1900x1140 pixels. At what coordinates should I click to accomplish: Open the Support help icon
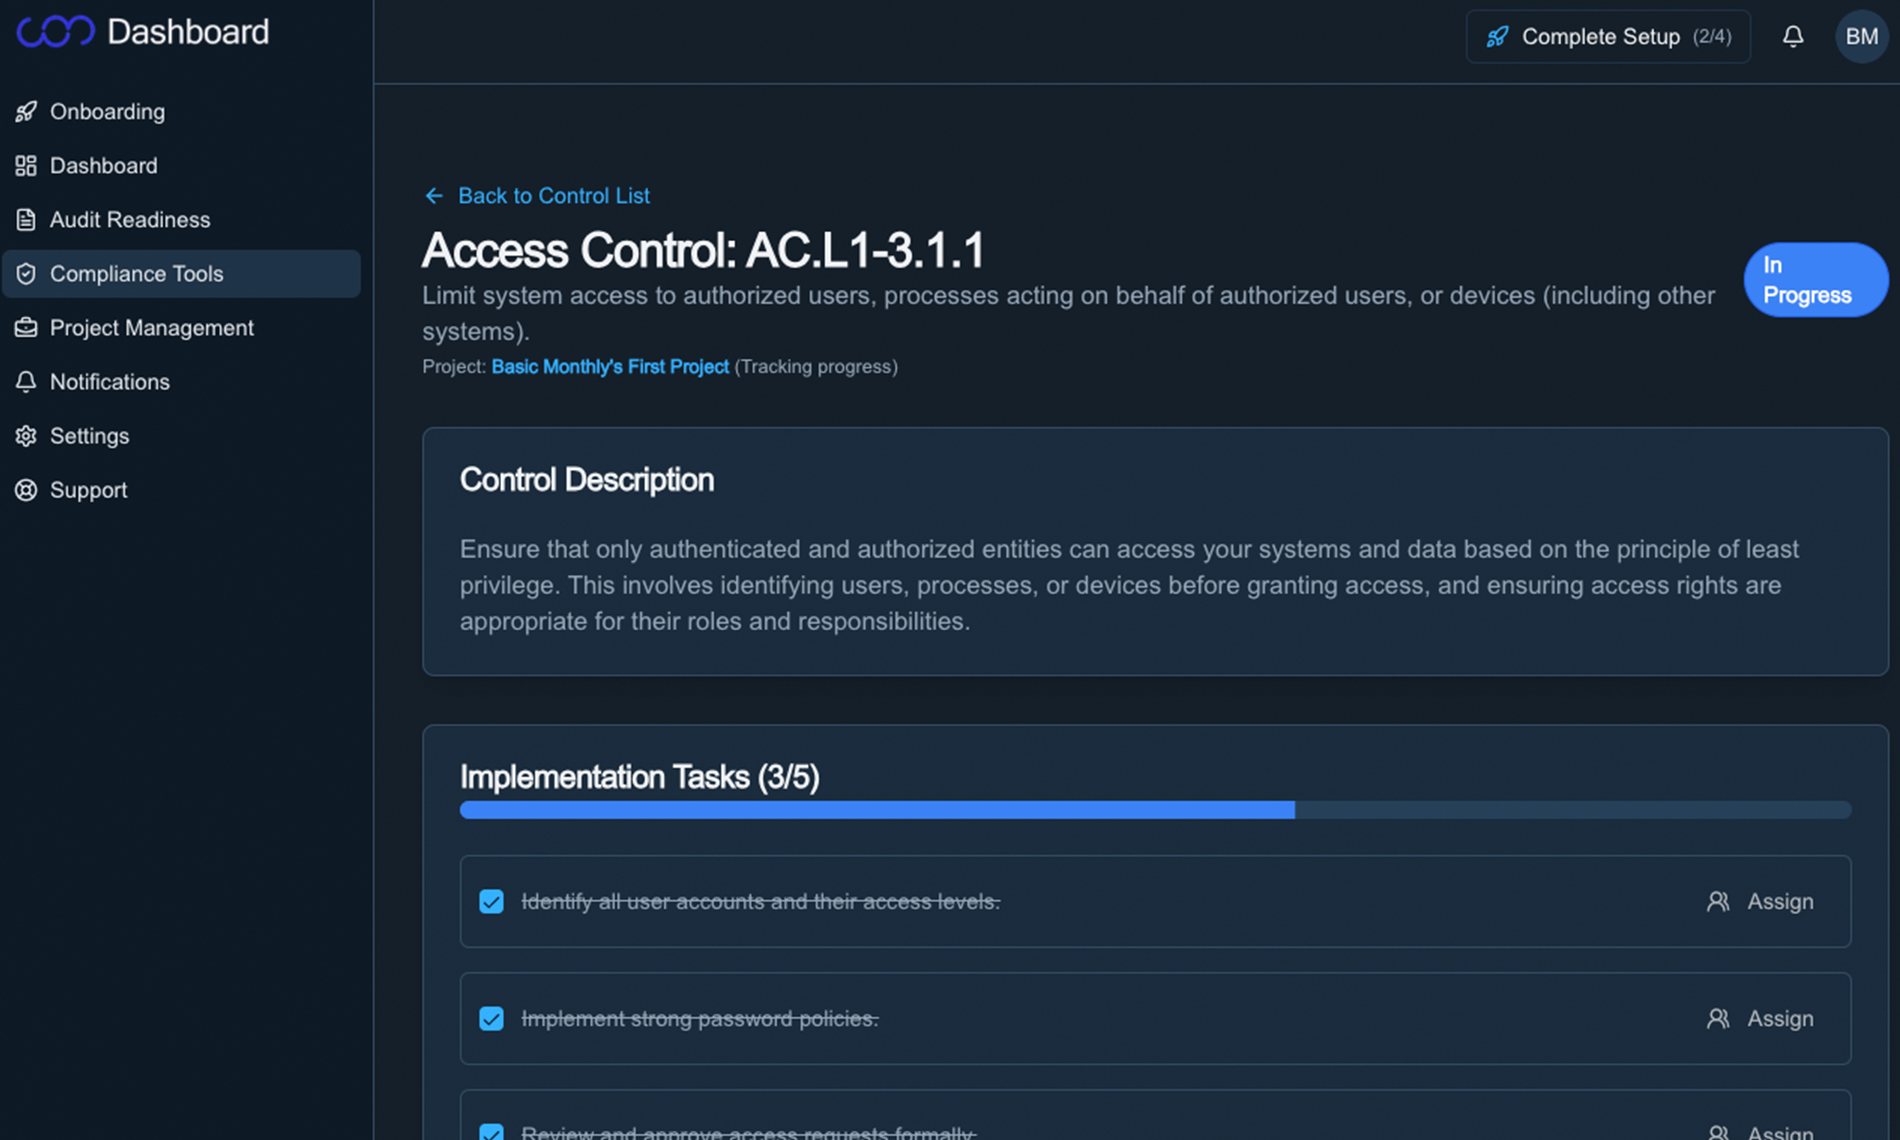26,489
